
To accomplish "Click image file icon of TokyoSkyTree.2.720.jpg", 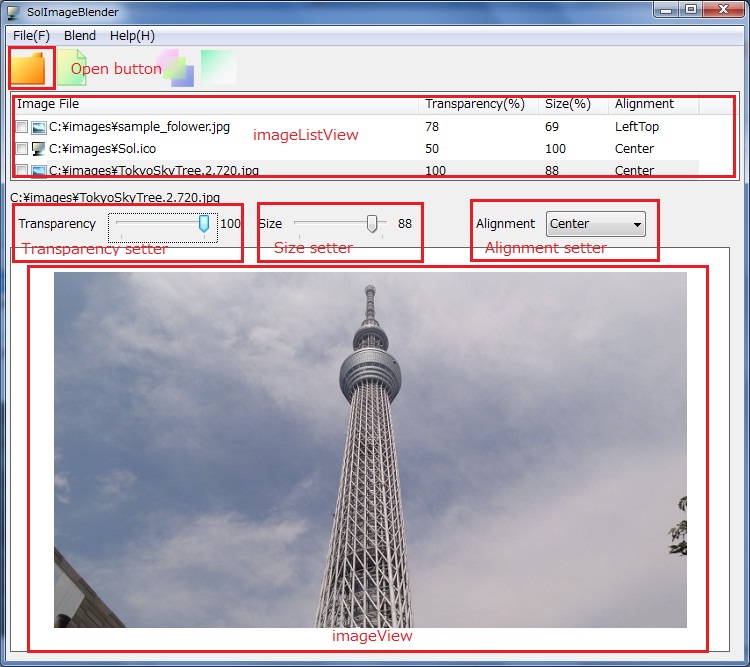I will (x=39, y=171).
